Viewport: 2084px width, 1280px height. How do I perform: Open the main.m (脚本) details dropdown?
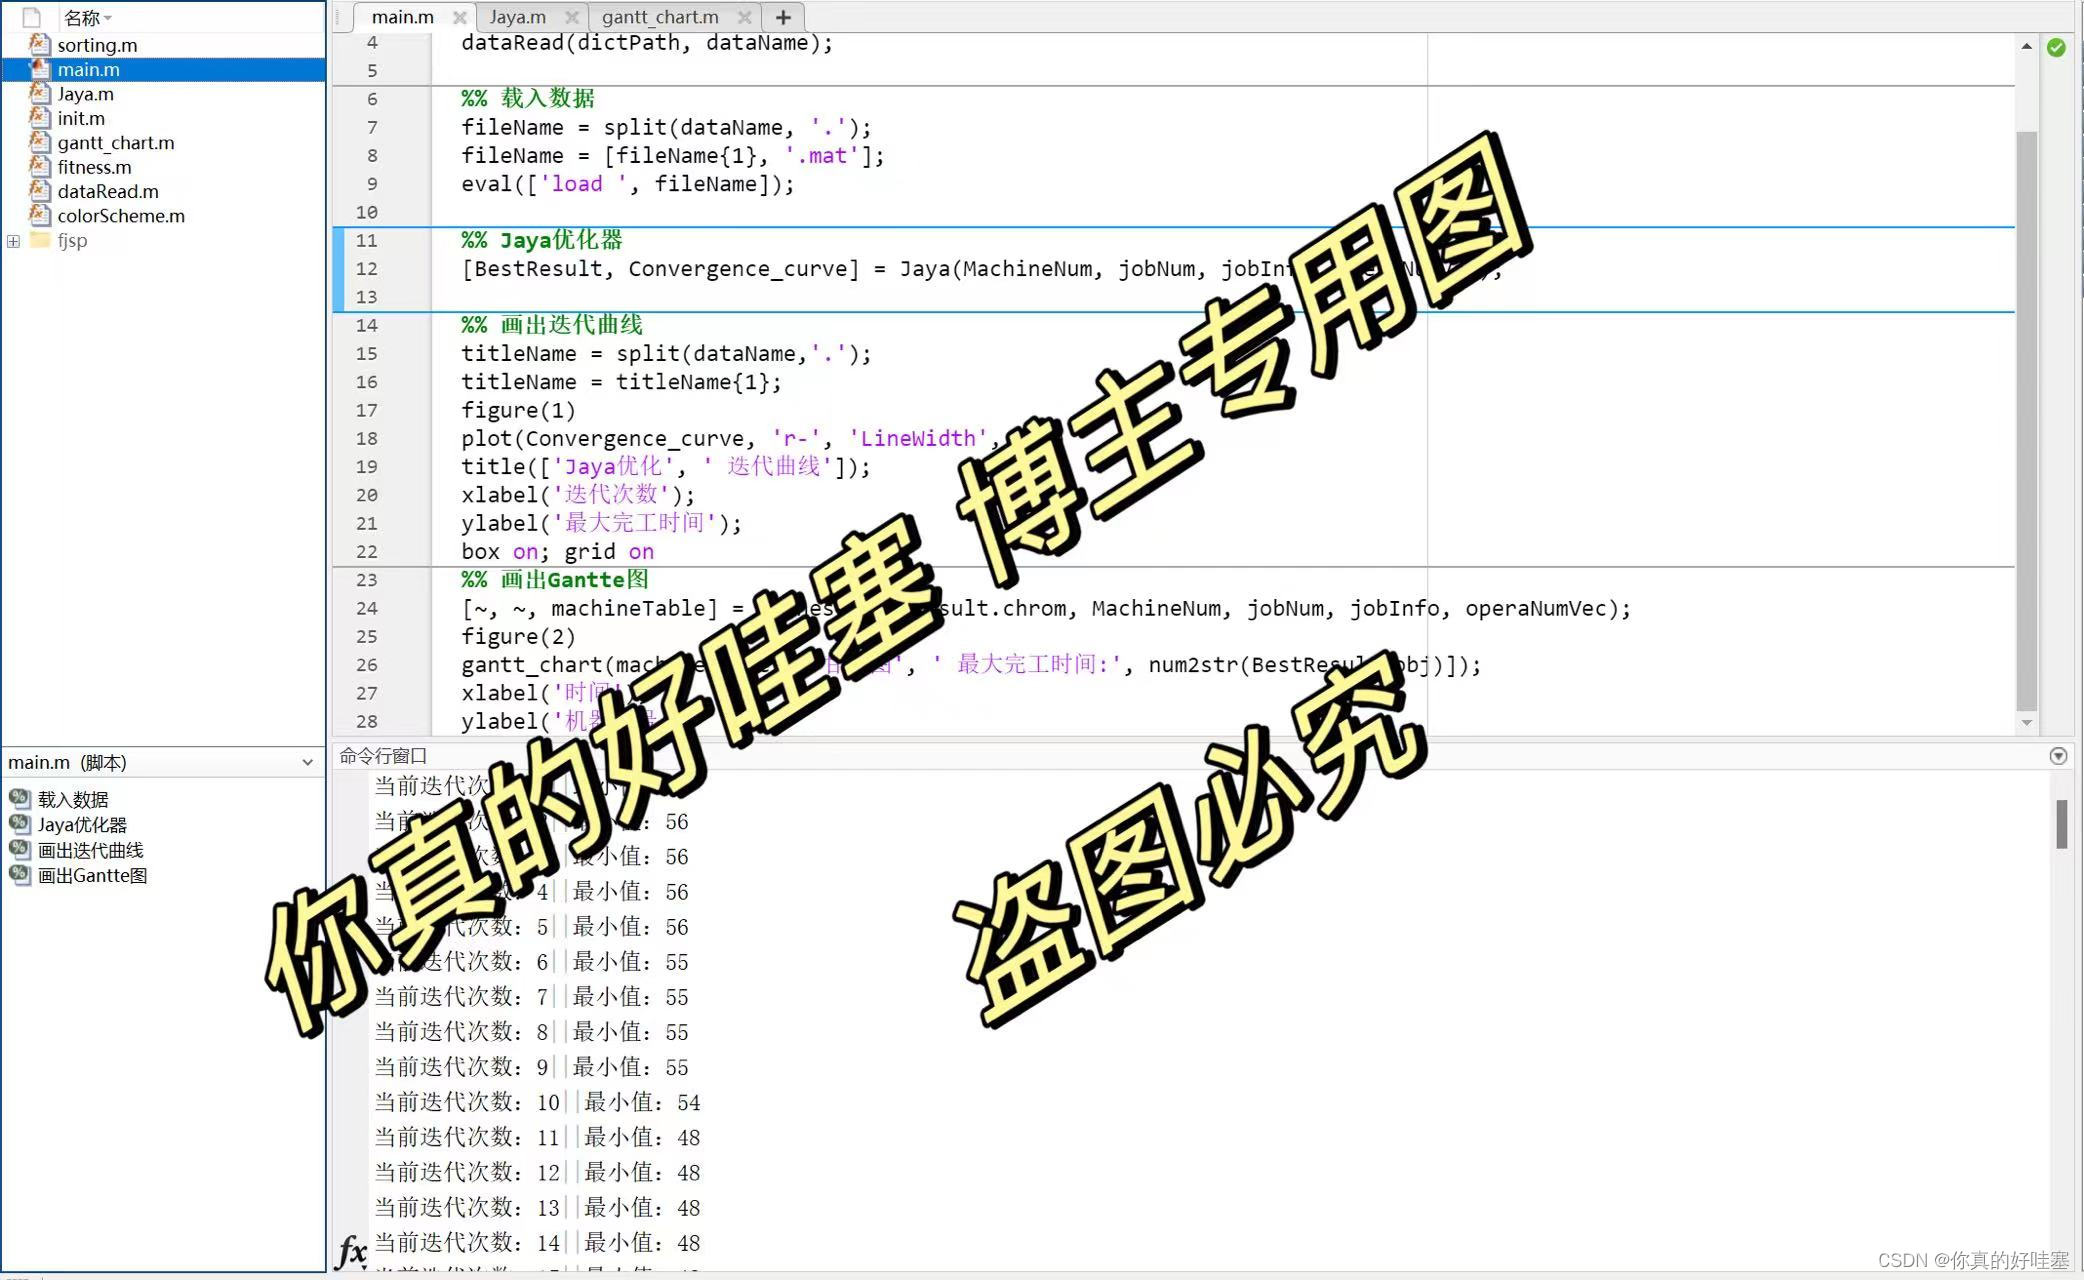[x=307, y=763]
